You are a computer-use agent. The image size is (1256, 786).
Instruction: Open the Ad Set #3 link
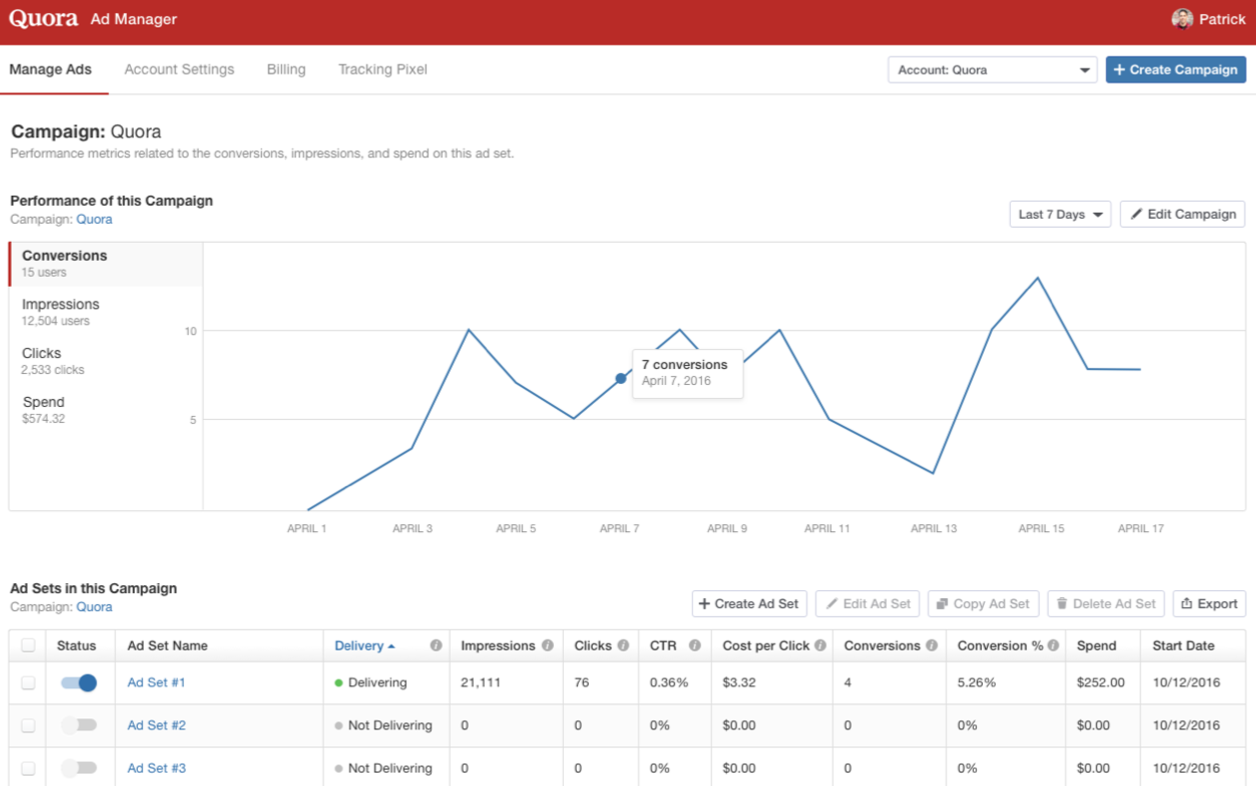[x=156, y=768]
